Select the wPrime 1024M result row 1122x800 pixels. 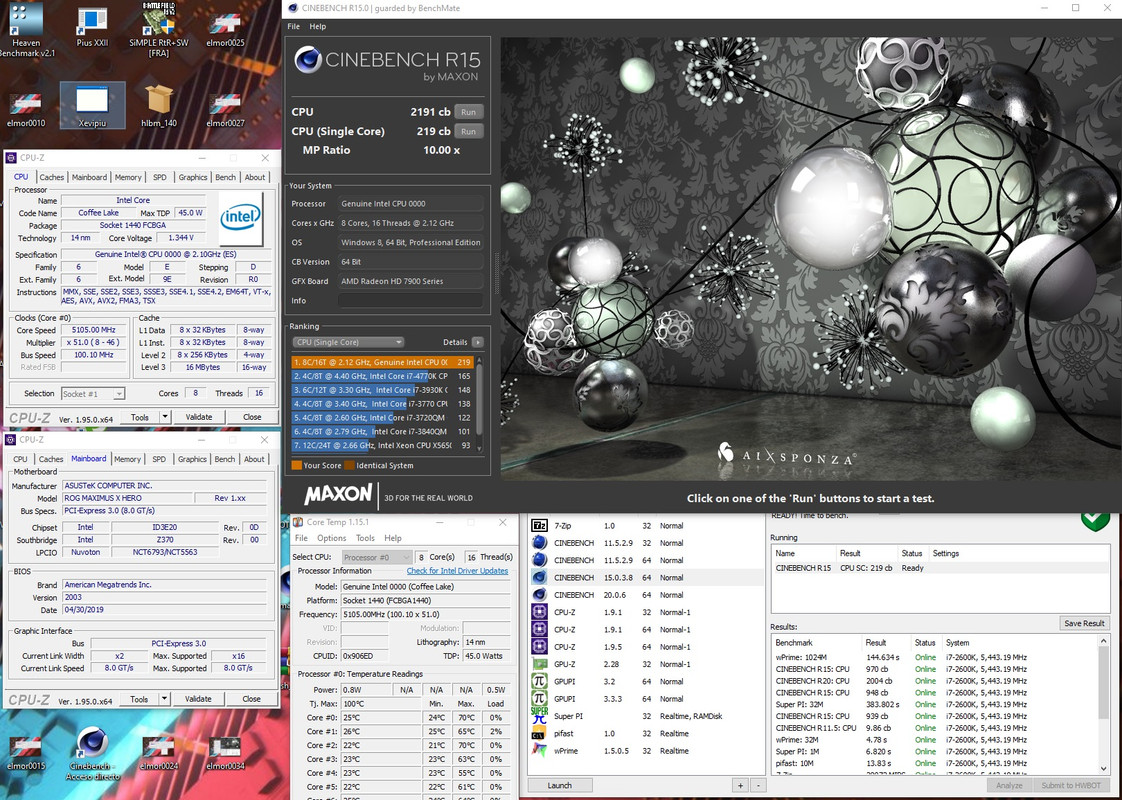pyautogui.click(x=935, y=657)
